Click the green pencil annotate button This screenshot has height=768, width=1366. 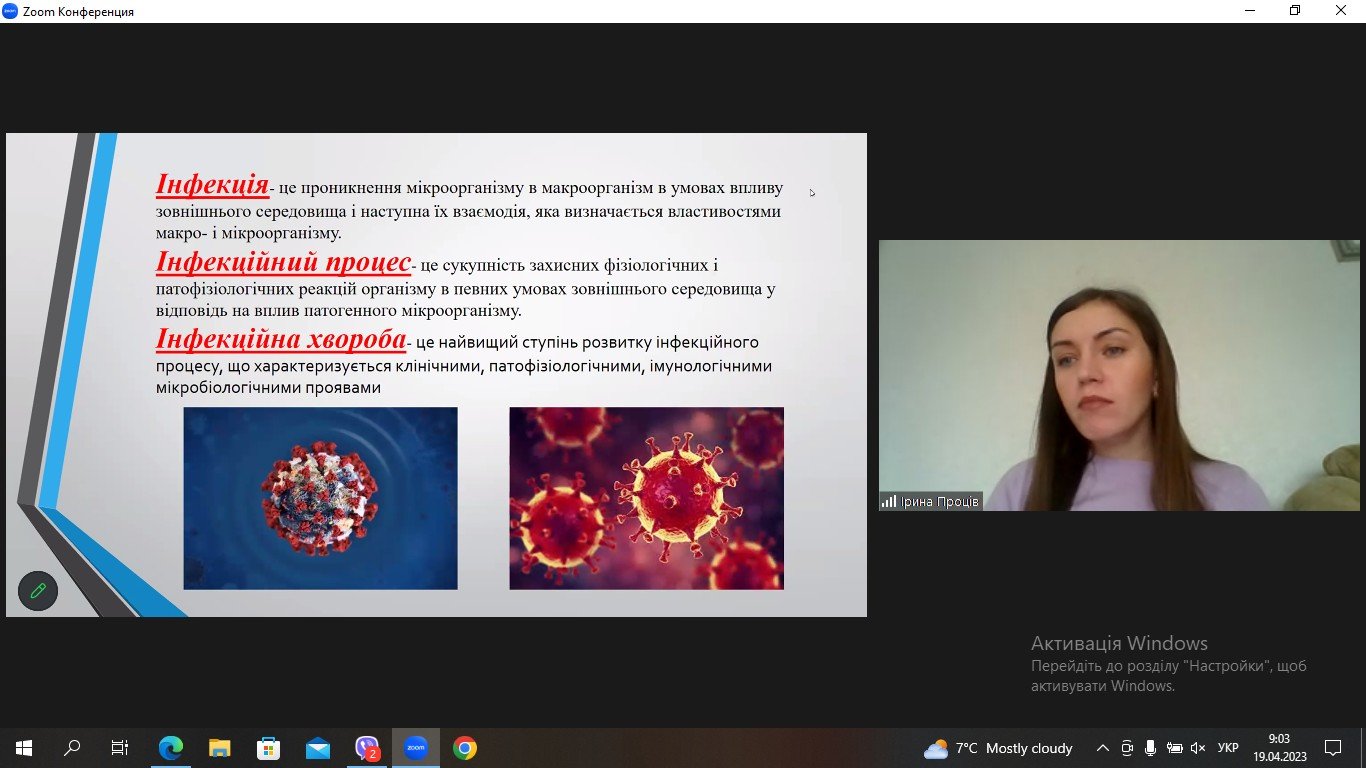click(x=38, y=590)
